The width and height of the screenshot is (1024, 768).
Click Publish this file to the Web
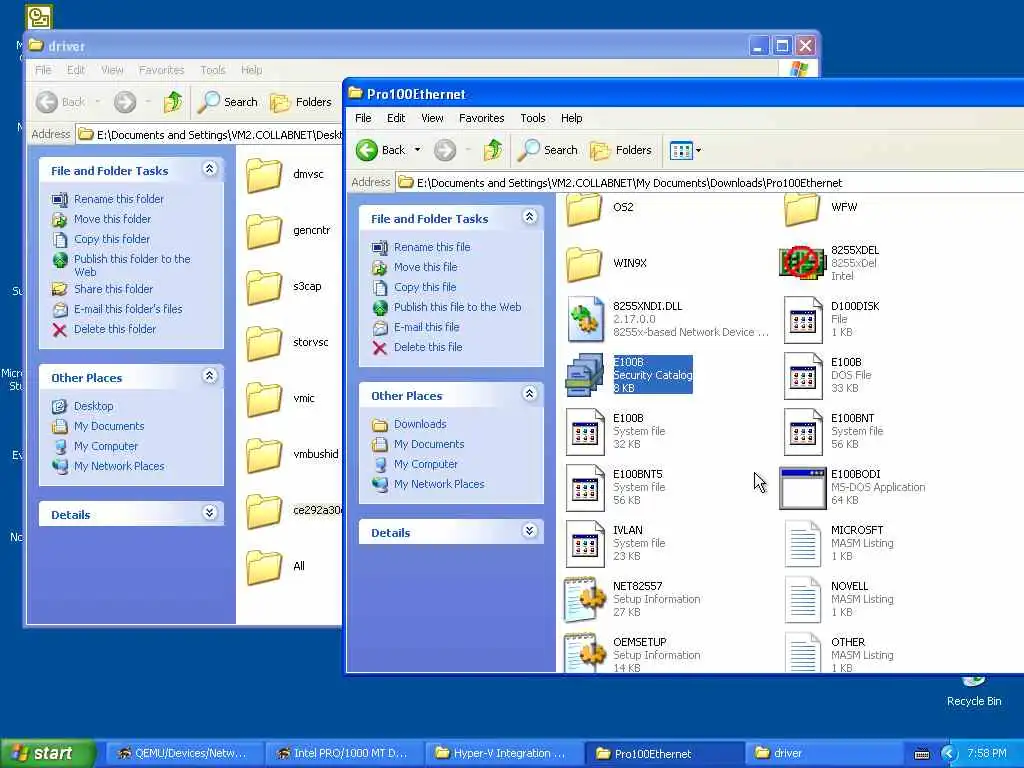pos(457,307)
